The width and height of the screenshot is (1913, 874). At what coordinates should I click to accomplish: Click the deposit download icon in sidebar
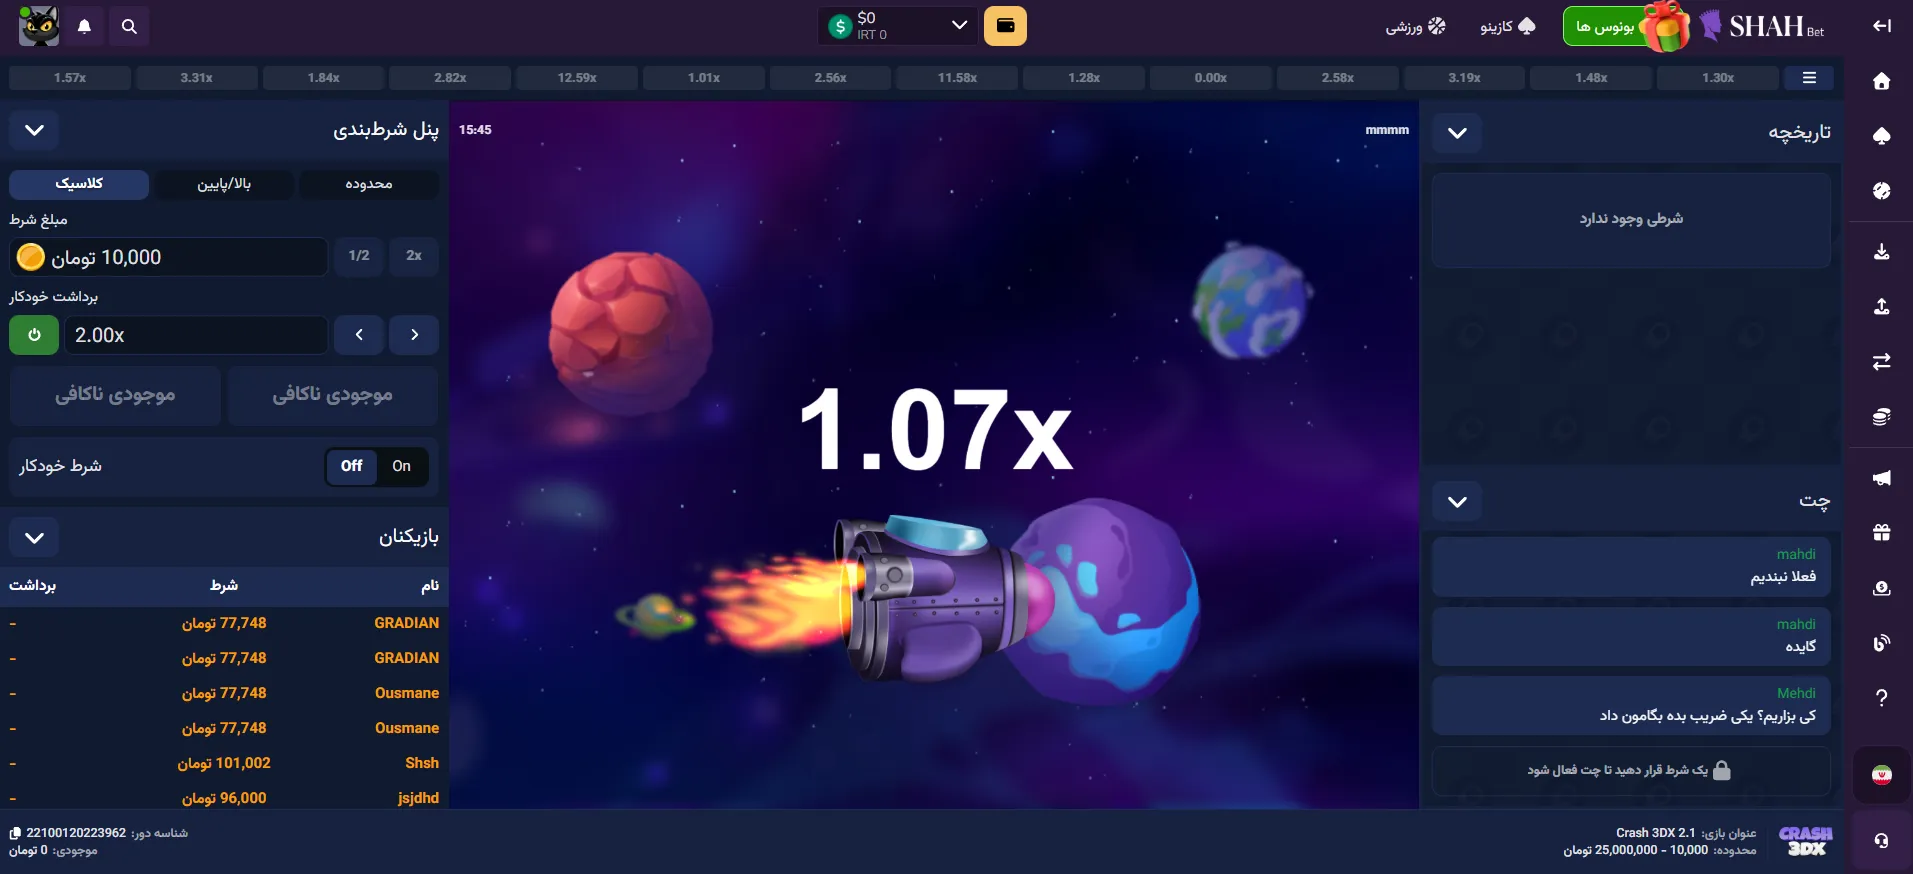click(1881, 251)
